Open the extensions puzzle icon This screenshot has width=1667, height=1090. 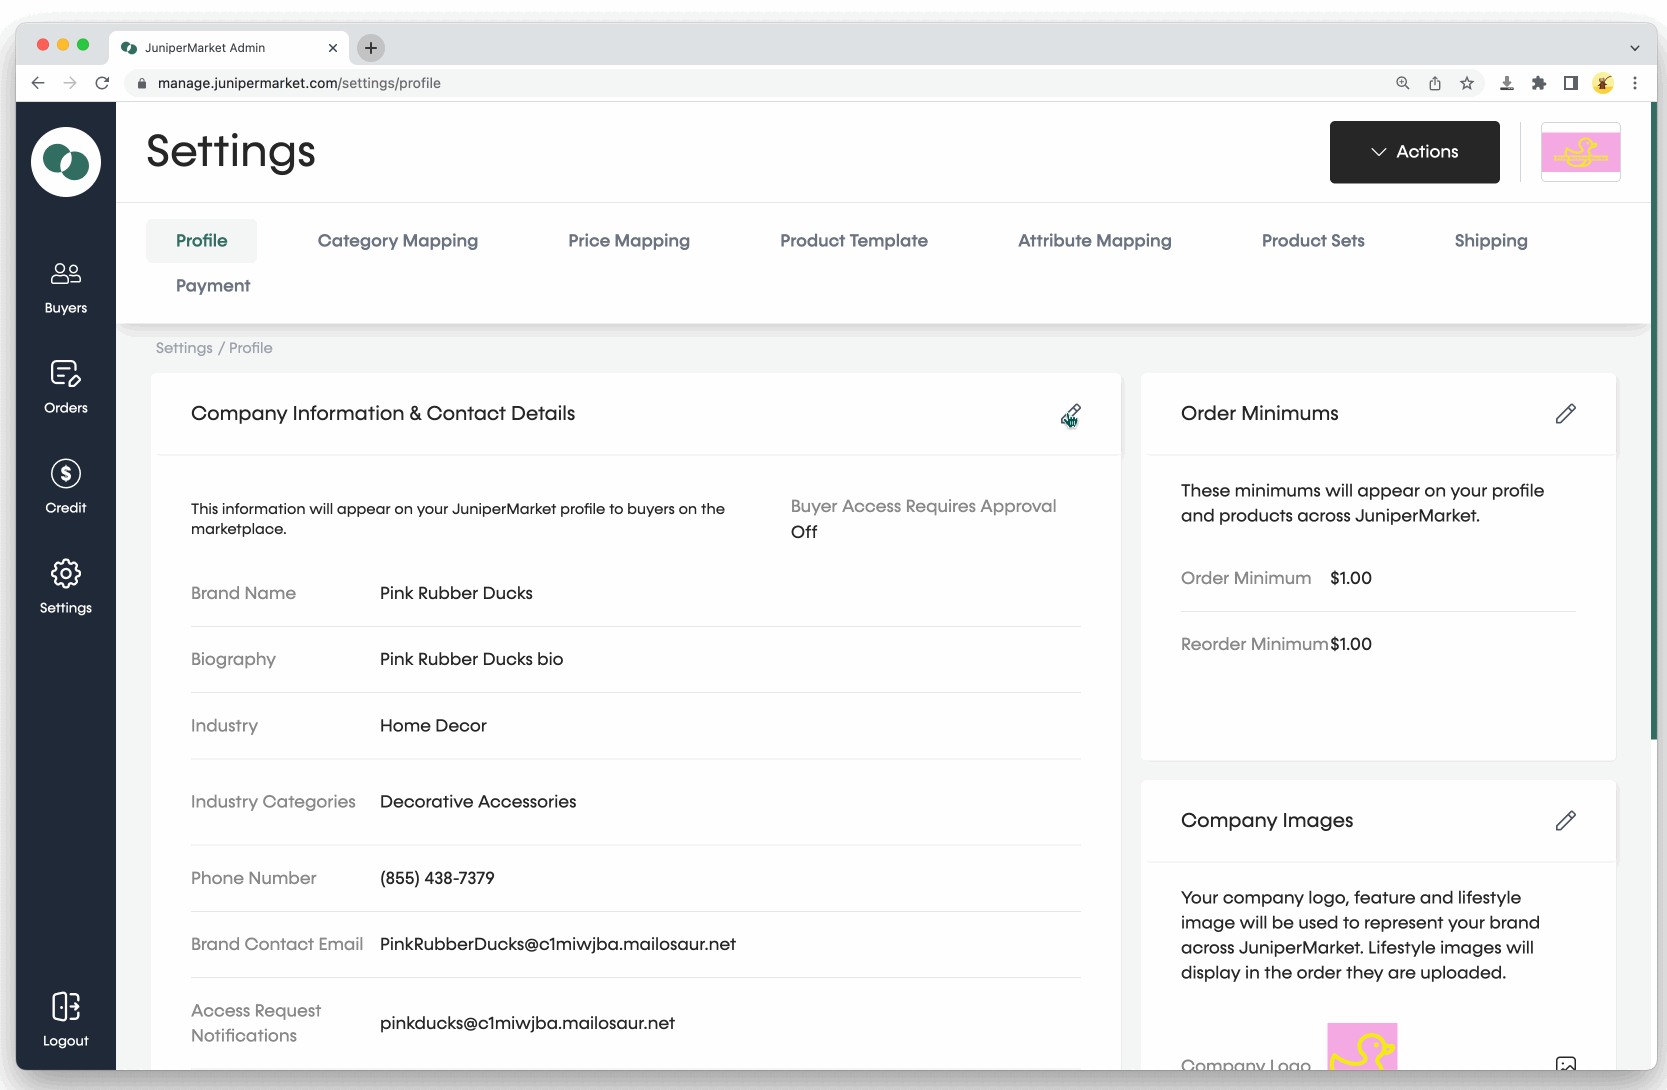pos(1539,83)
